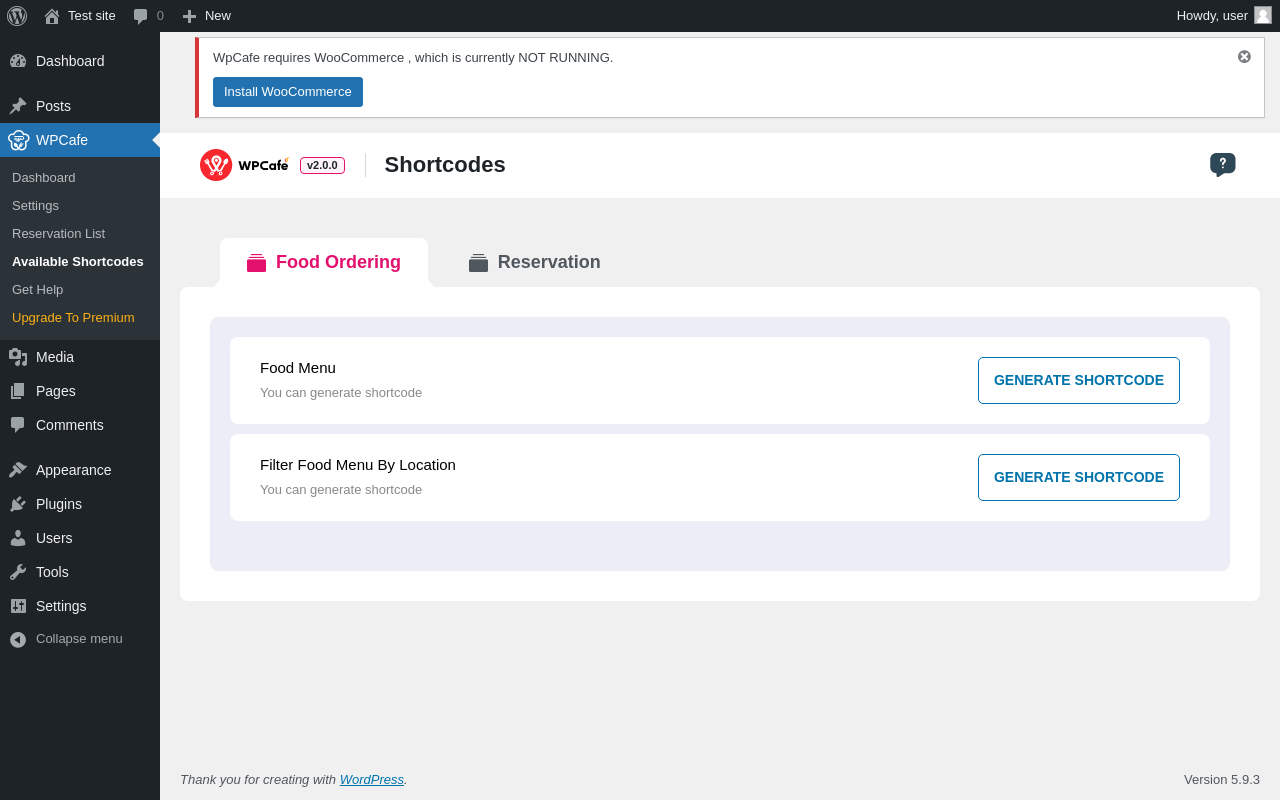
Task: Collapse the admin sidebar menu
Action: tap(78, 639)
